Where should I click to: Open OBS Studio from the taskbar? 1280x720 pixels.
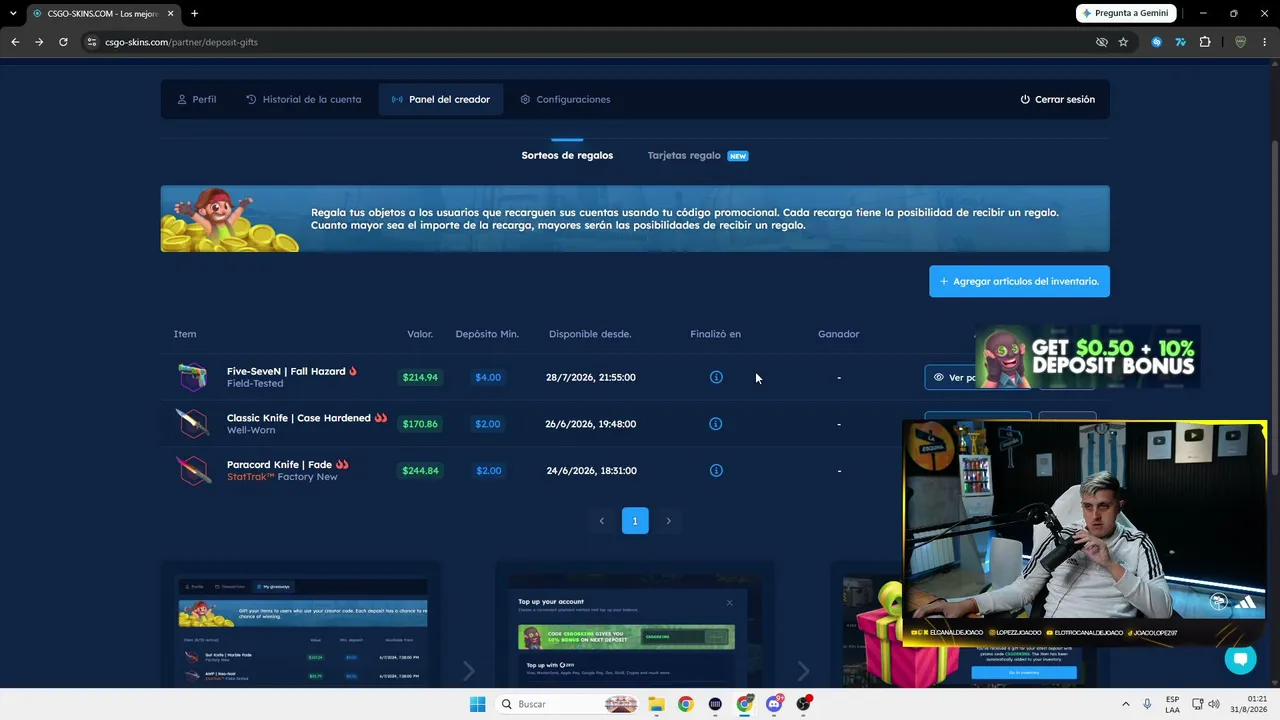803,704
